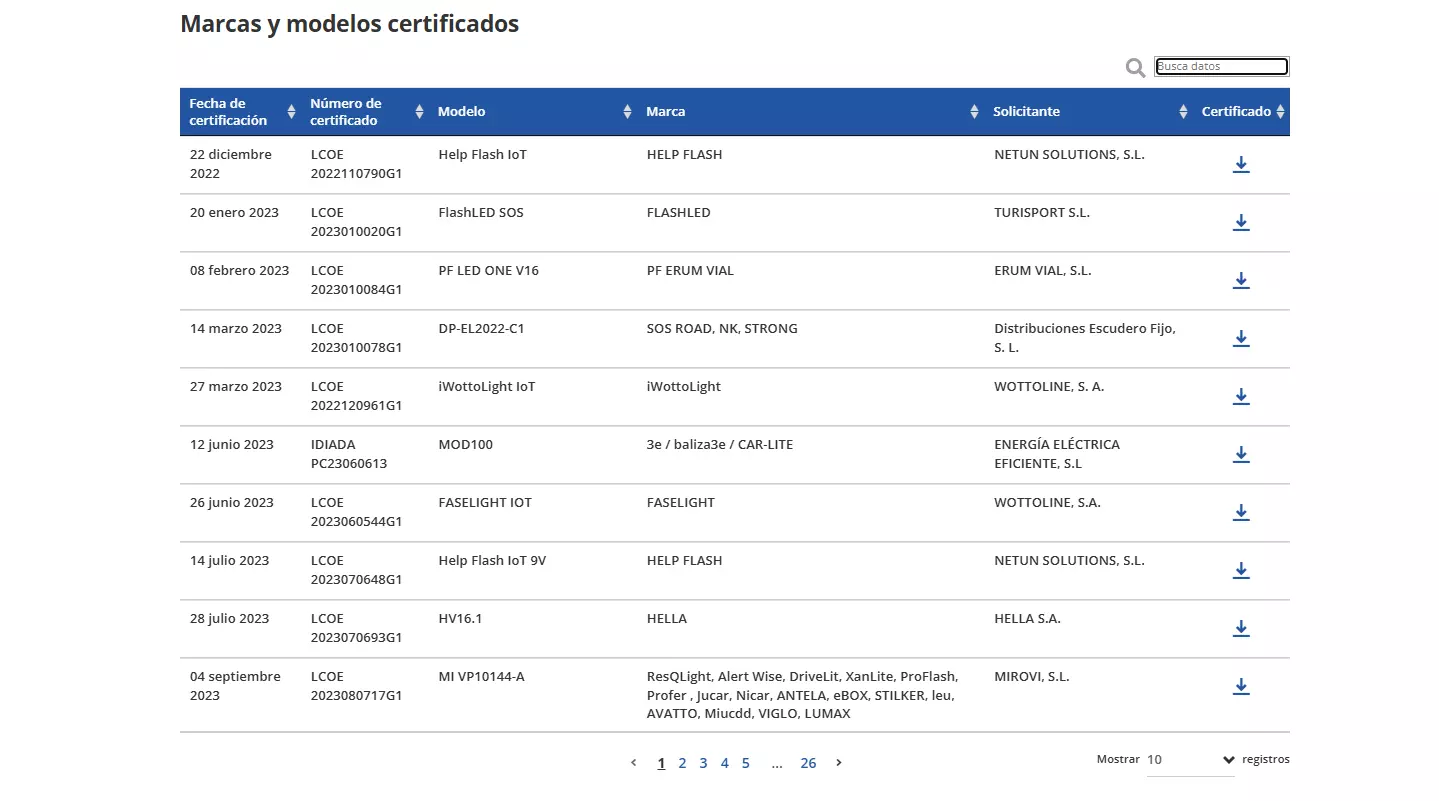1439x801 pixels.
Task: Select the 3e / baliza3e / CAR-LITE cell
Action: pos(720,445)
